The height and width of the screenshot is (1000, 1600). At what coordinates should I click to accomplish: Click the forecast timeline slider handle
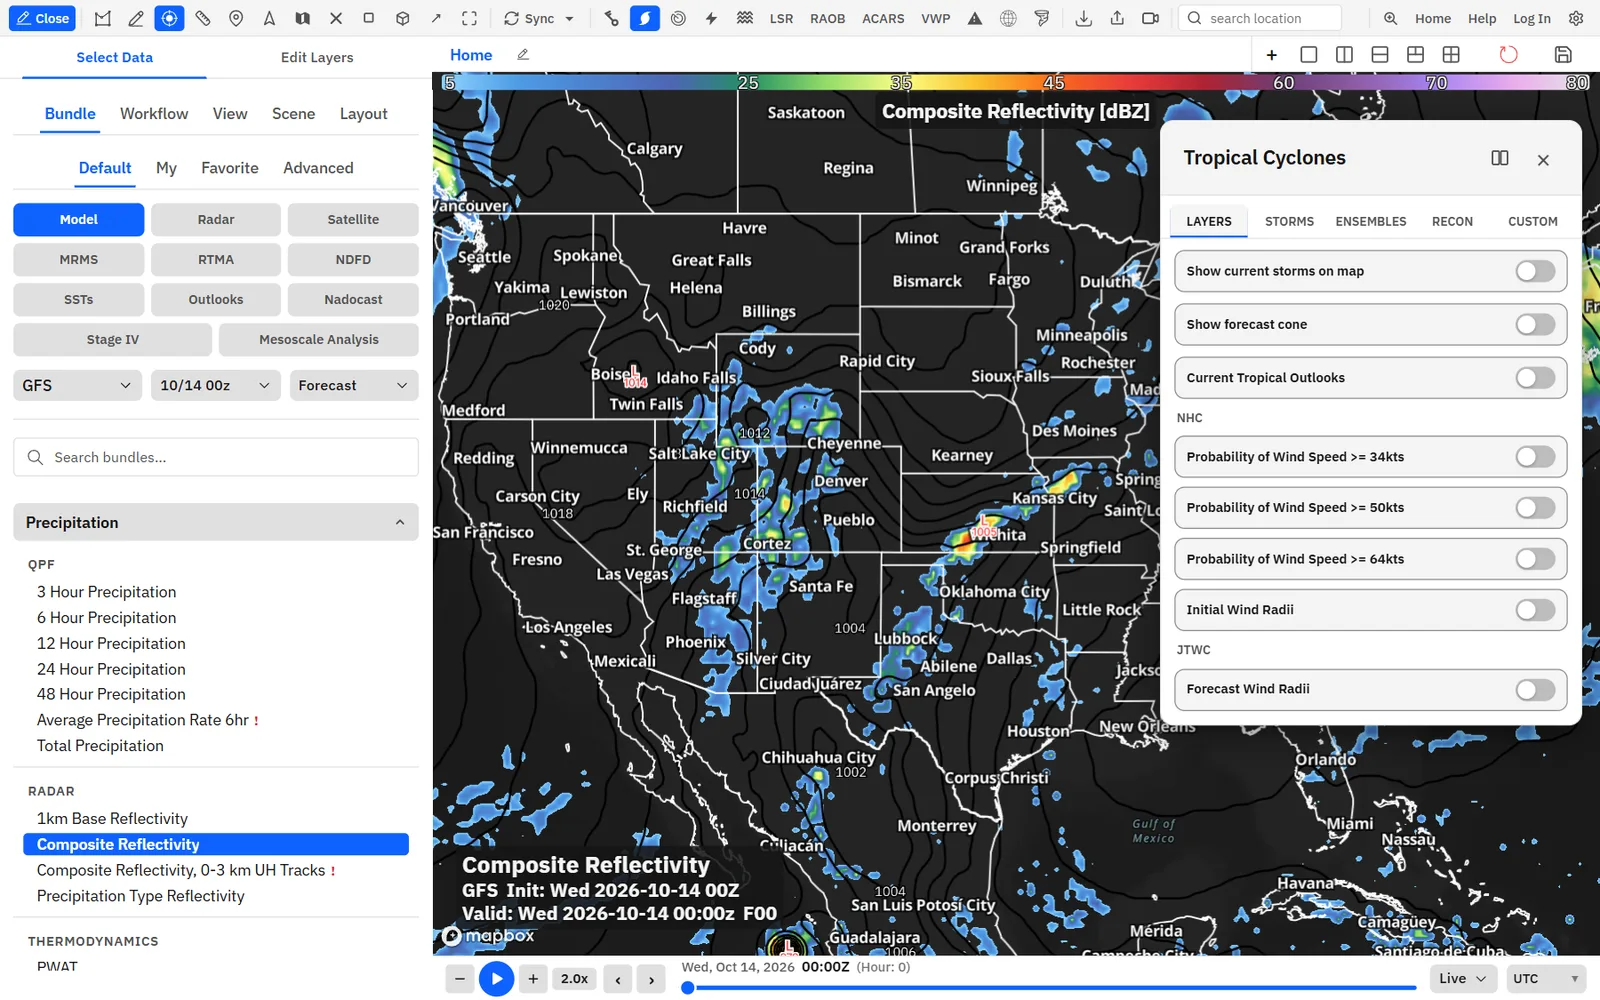687,988
